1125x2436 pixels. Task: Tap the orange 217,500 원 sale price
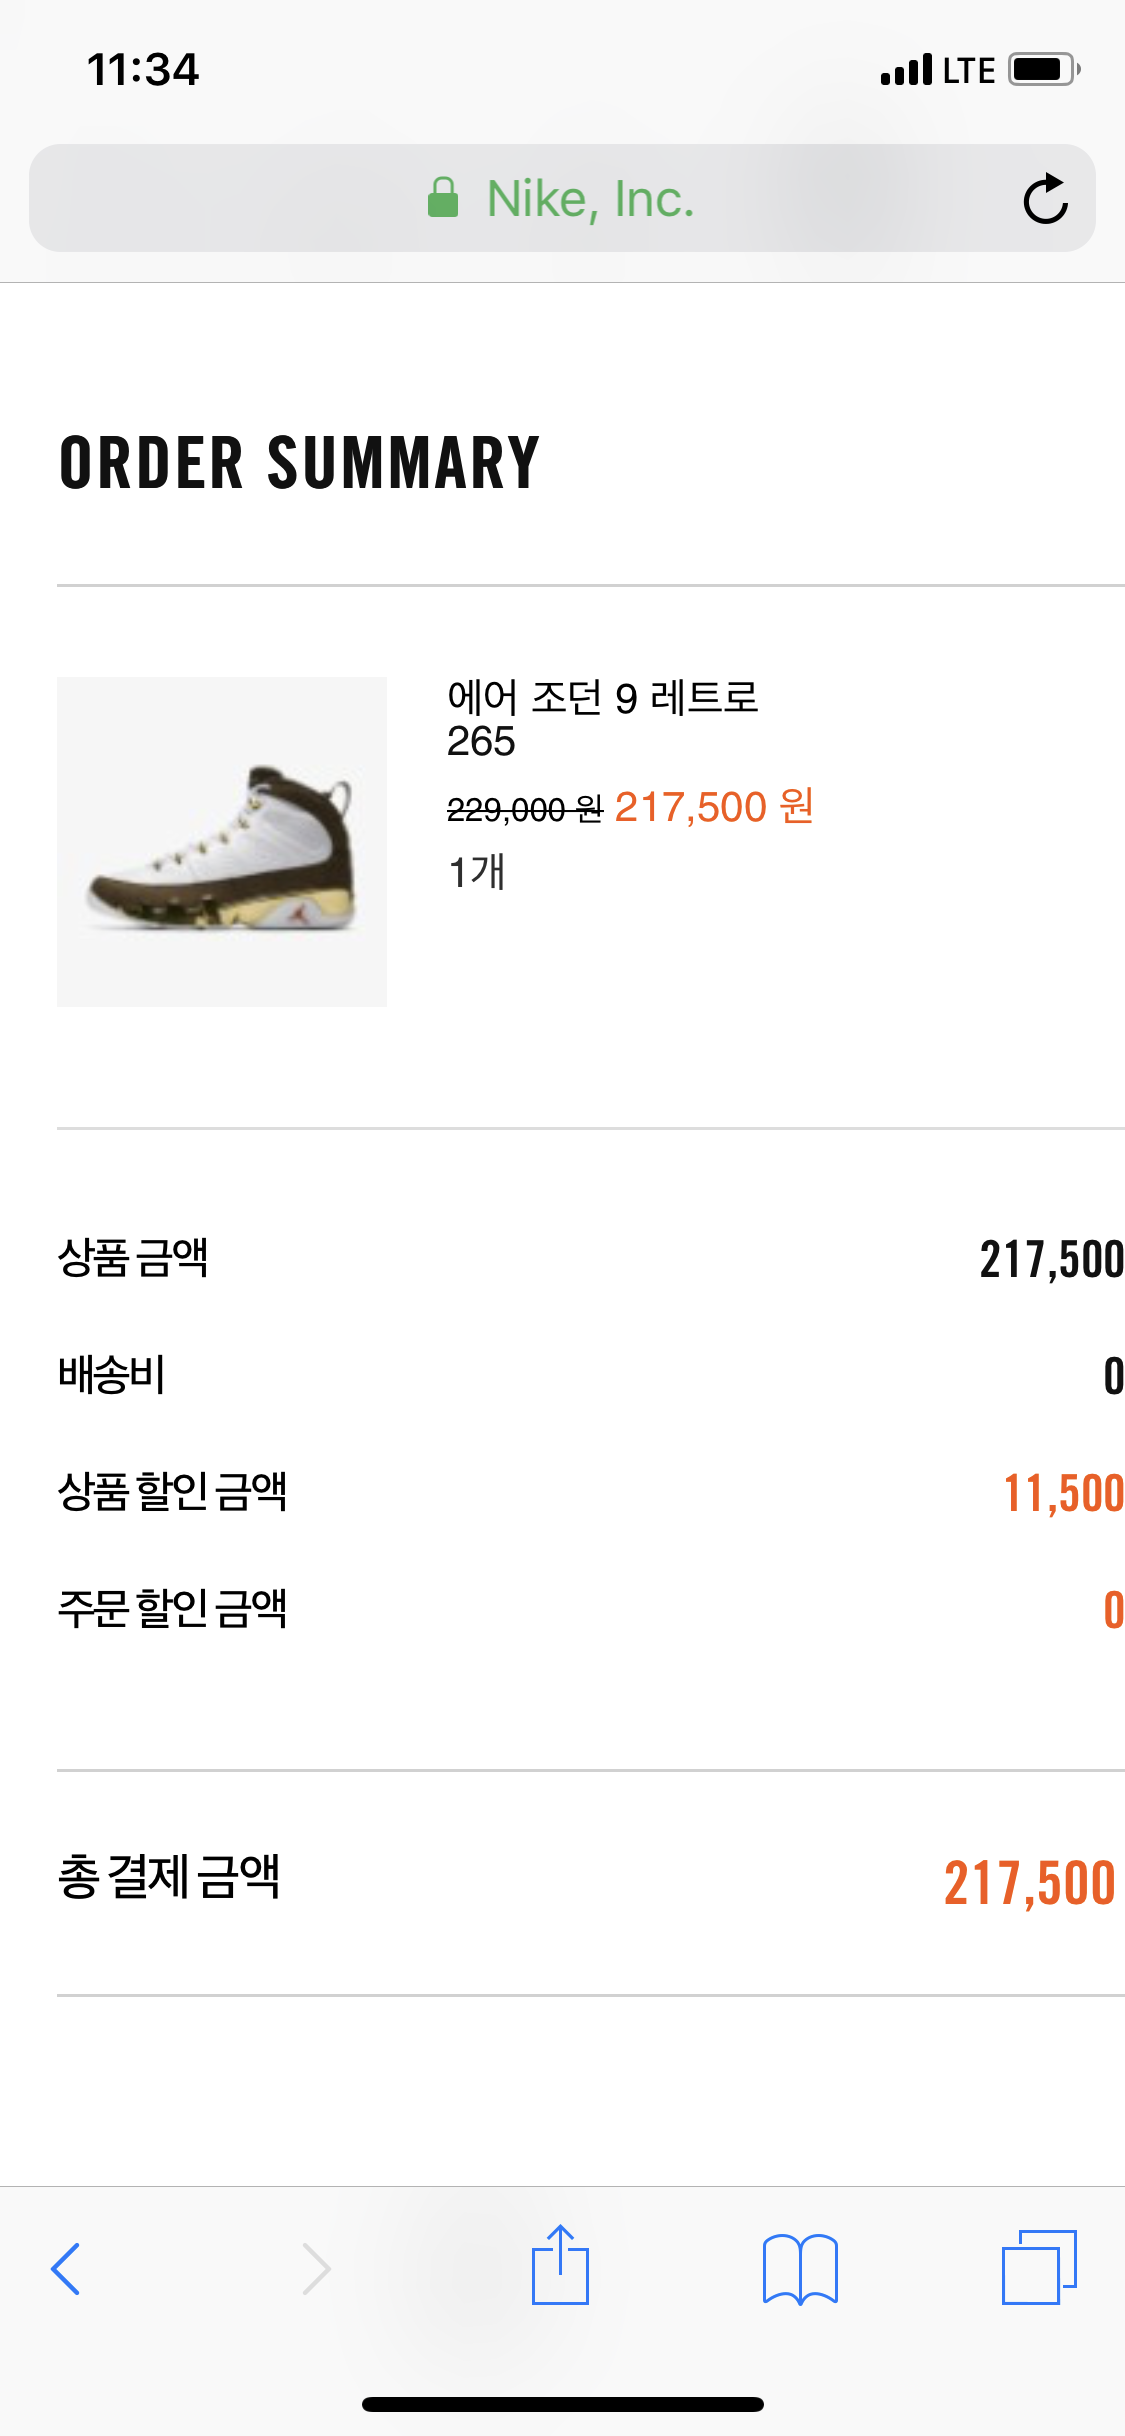[714, 807]
